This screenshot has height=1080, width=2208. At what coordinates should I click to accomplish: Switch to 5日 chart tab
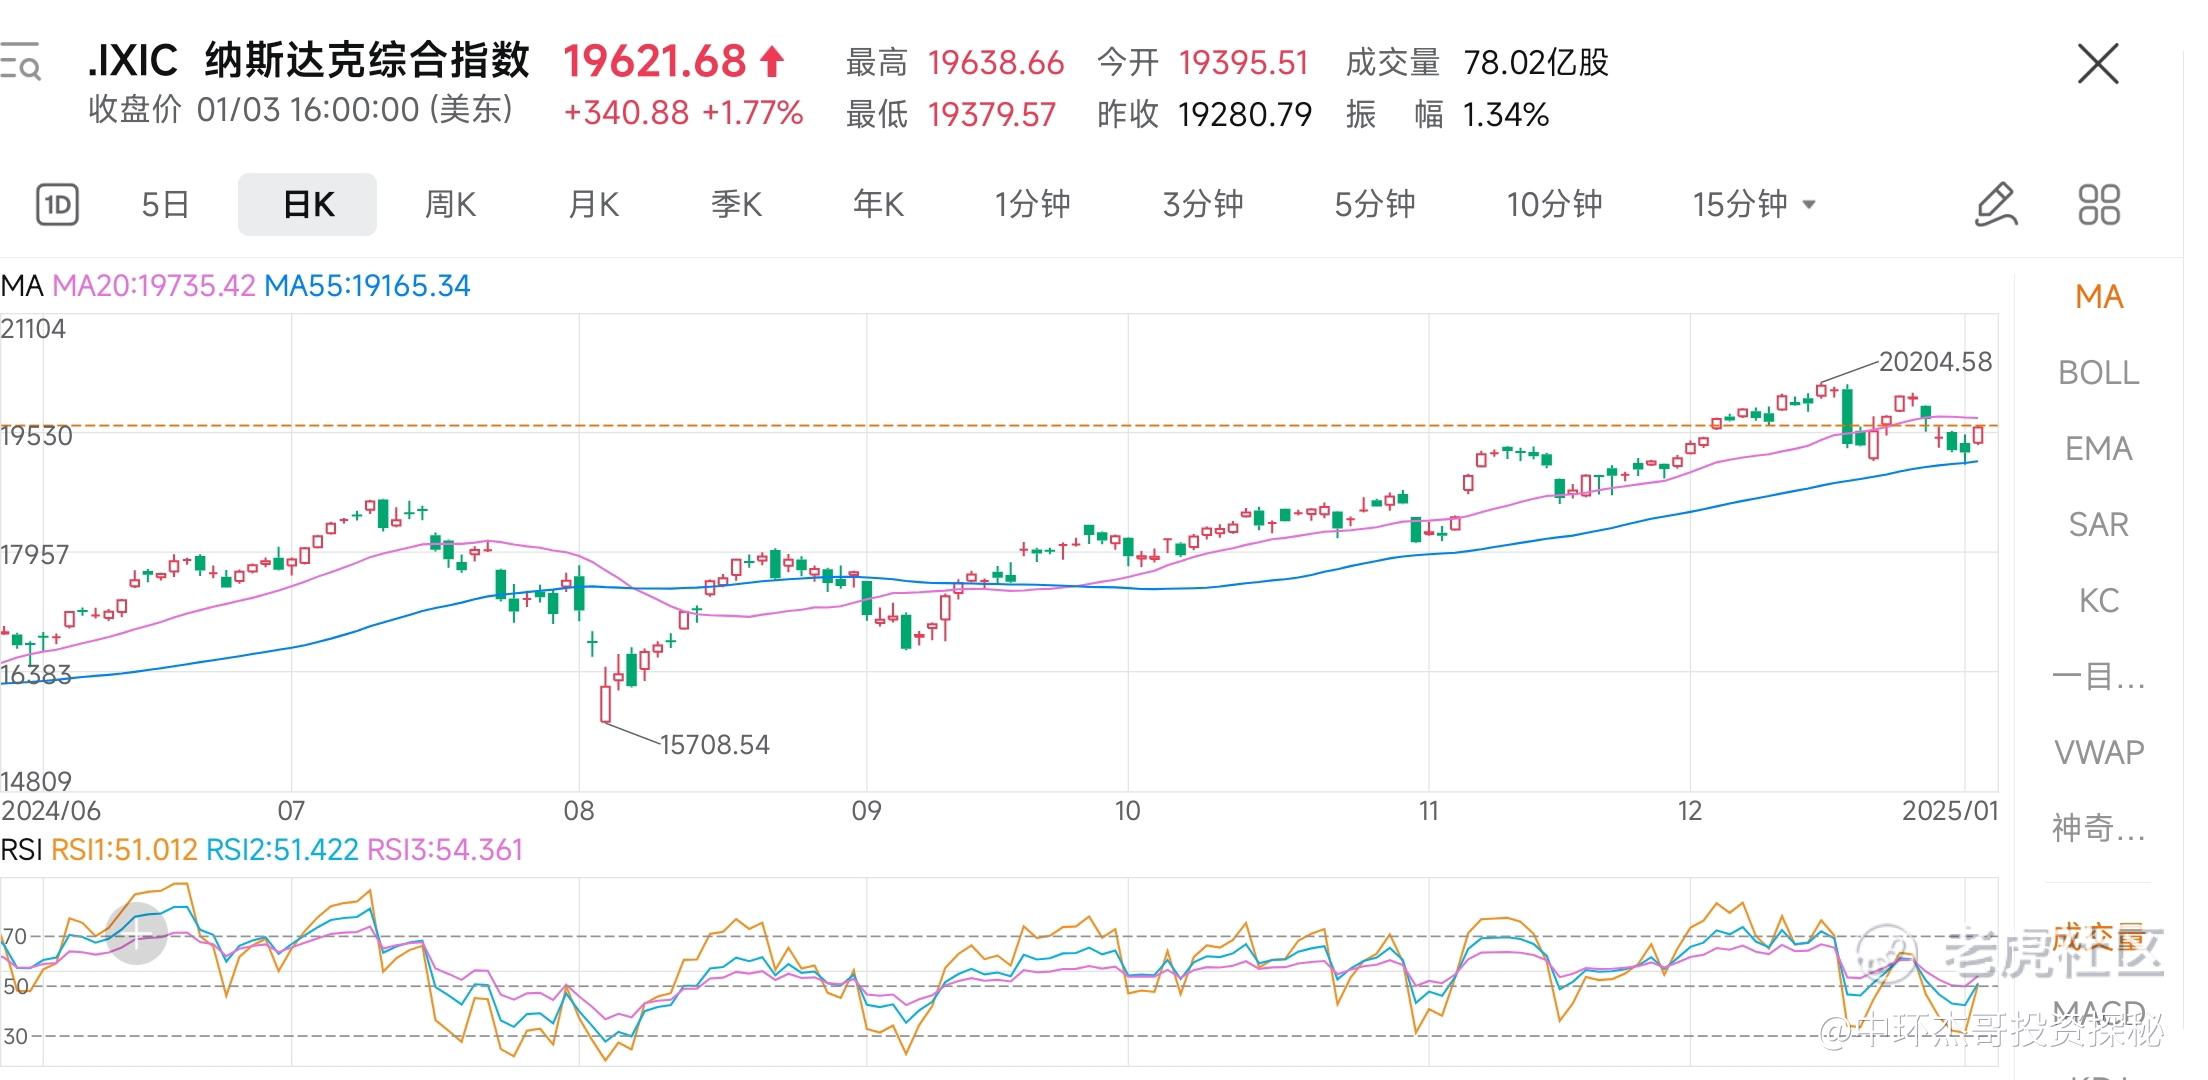pos(165,204)
